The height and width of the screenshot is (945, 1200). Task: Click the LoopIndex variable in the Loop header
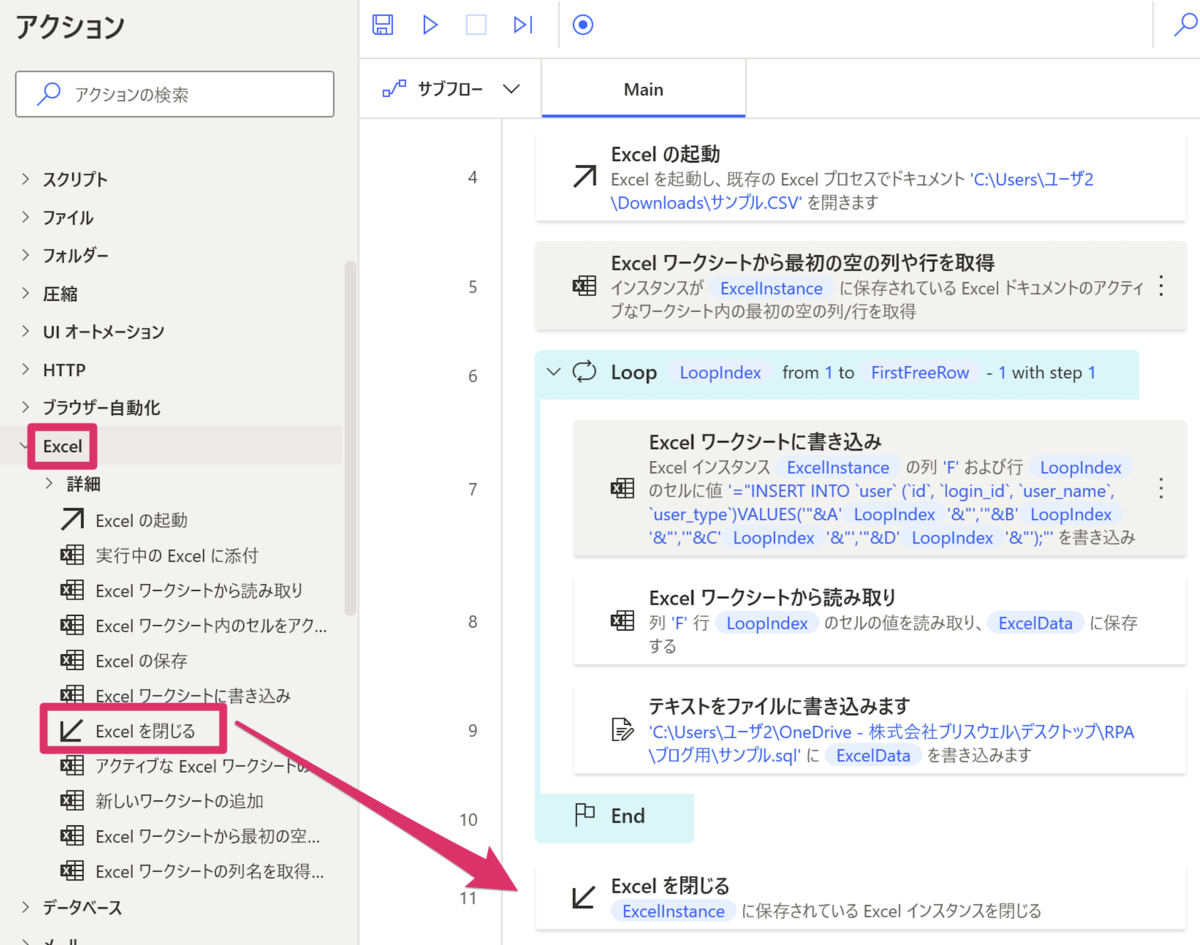(720, 372)
